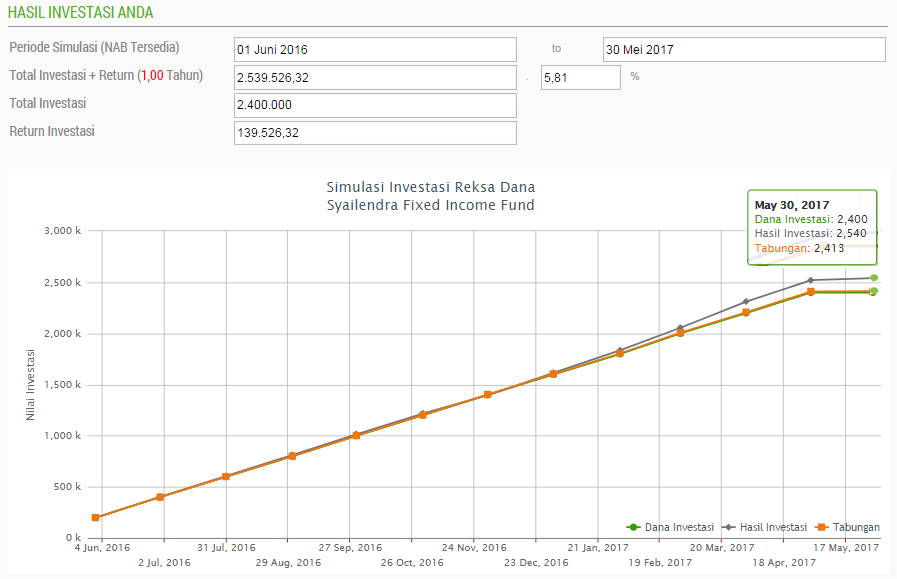Click the '31 Jul, 2016' x-axis label
This screenshot has width=897, height=579.
click(227, 548)
